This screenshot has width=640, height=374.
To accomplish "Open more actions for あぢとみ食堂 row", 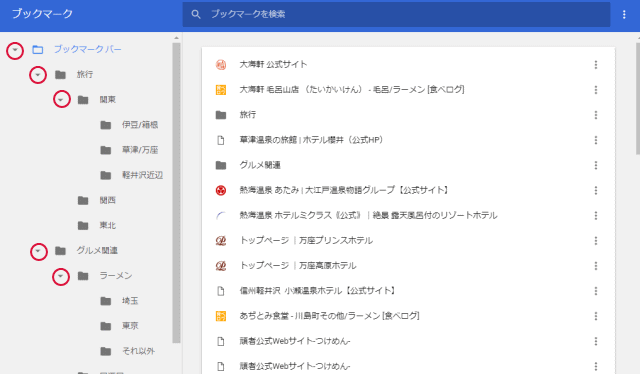I will [x=596, y=316].
